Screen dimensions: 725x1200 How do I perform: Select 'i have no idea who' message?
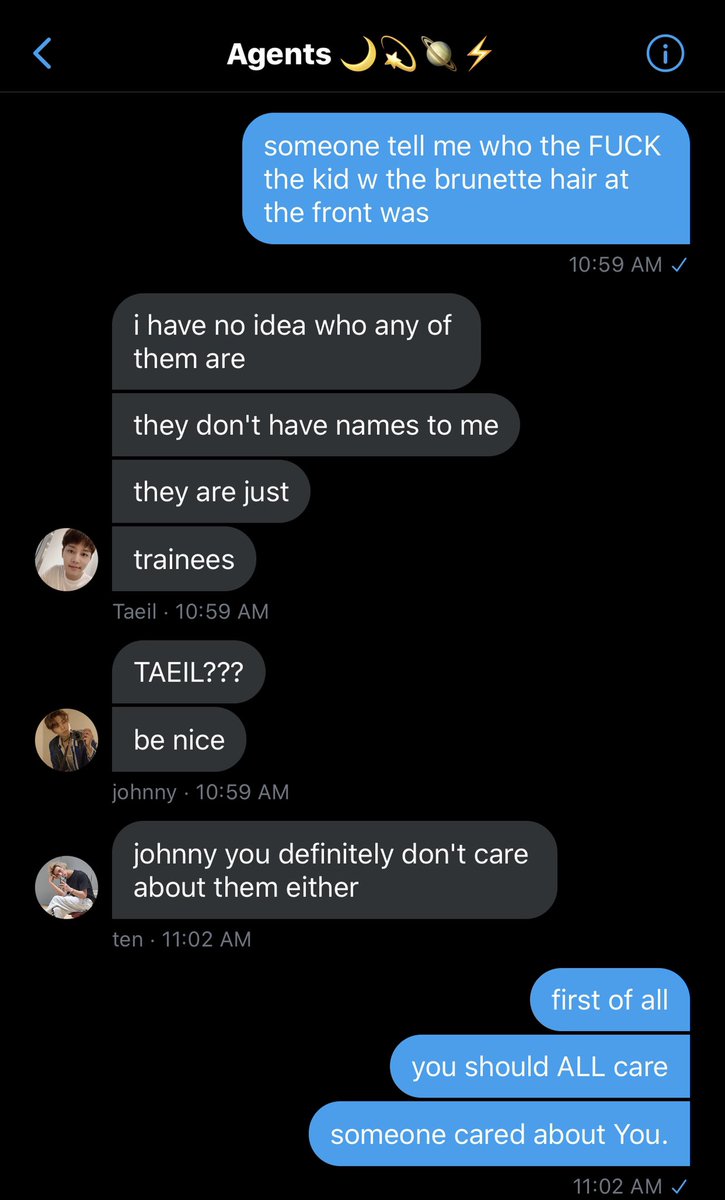pos(296,342)
